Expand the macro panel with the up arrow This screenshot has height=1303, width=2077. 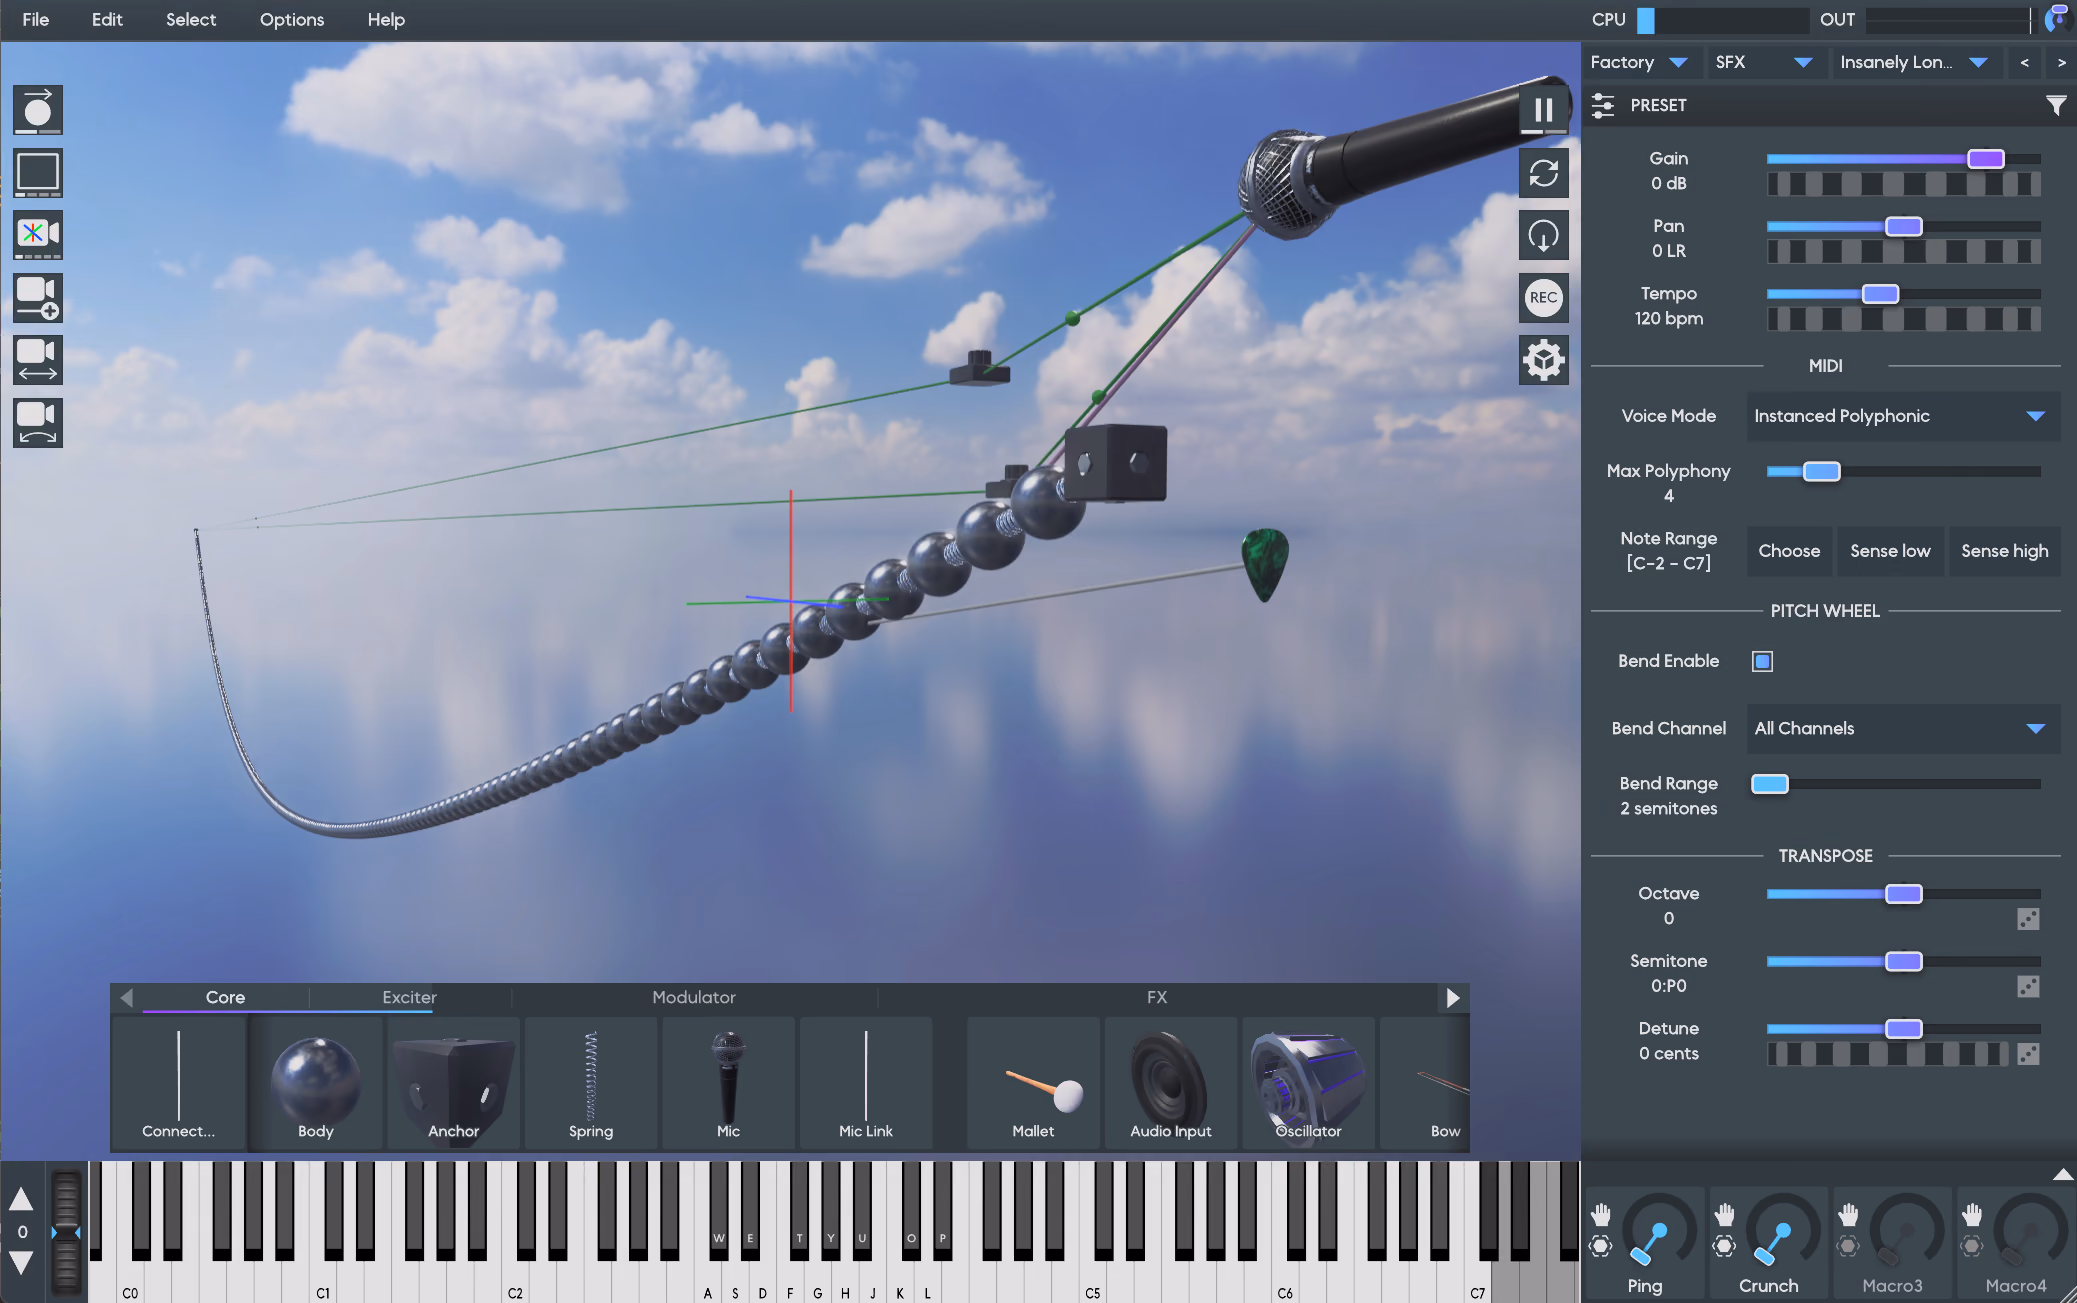[2062, 1175]
